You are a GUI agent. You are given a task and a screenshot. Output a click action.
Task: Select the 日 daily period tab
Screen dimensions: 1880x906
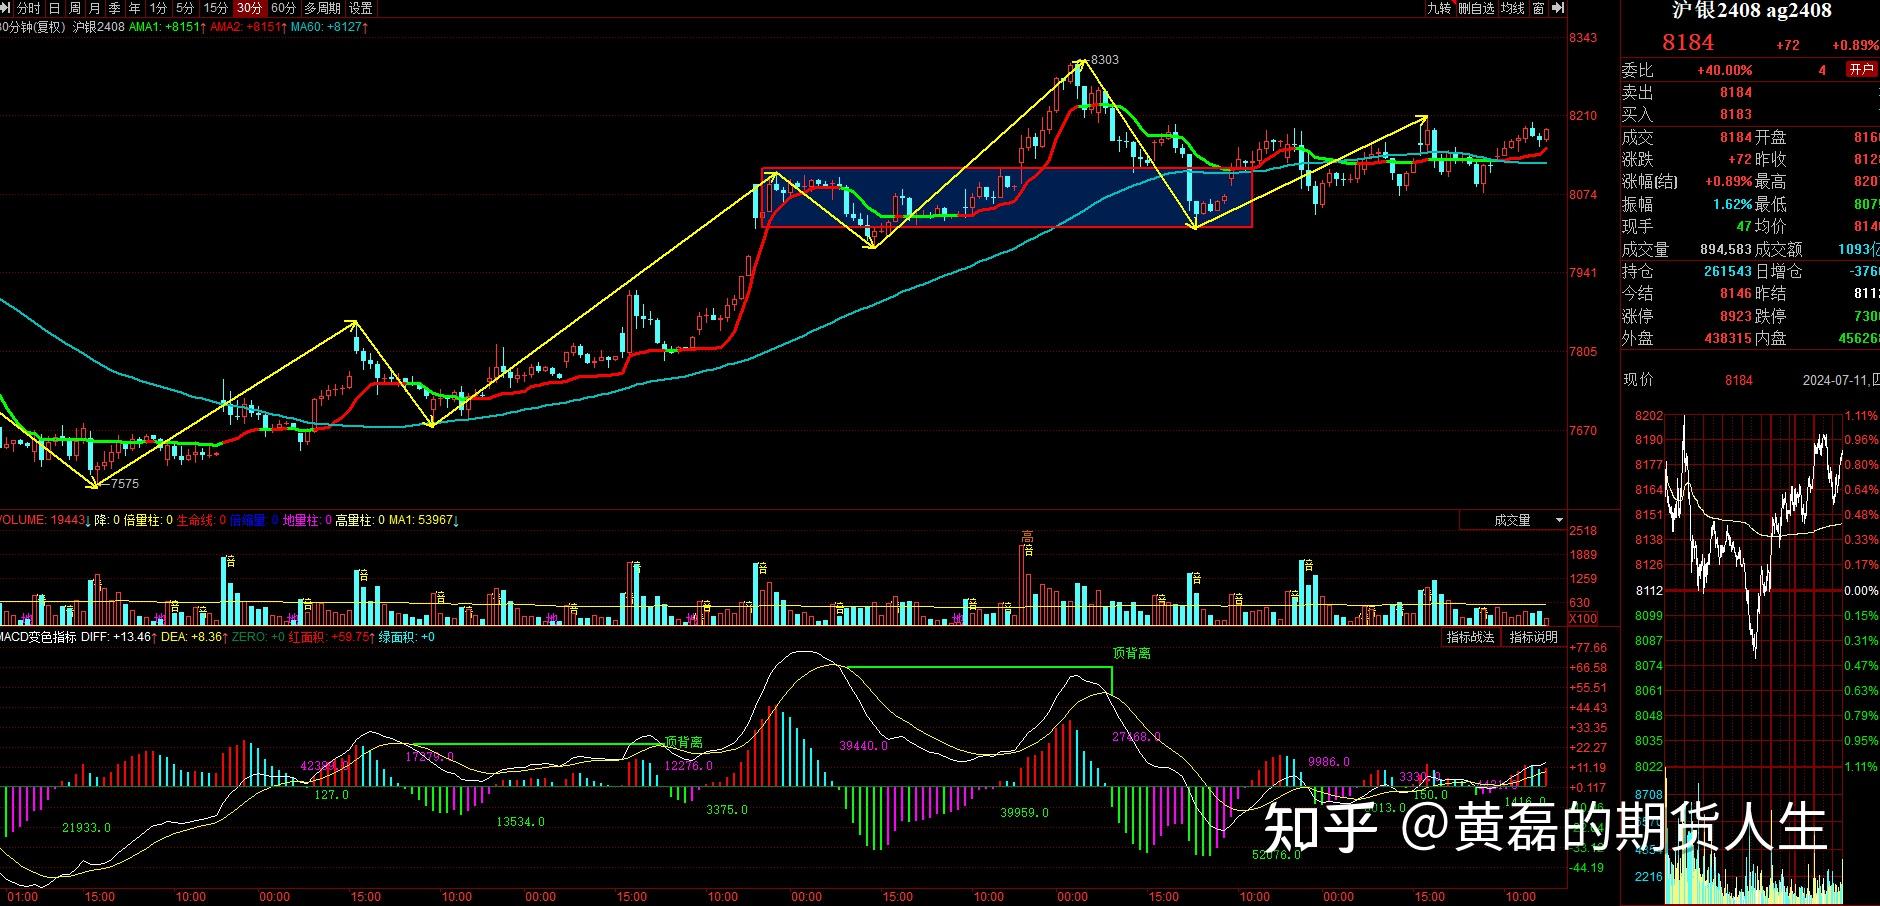pos(55,8)
